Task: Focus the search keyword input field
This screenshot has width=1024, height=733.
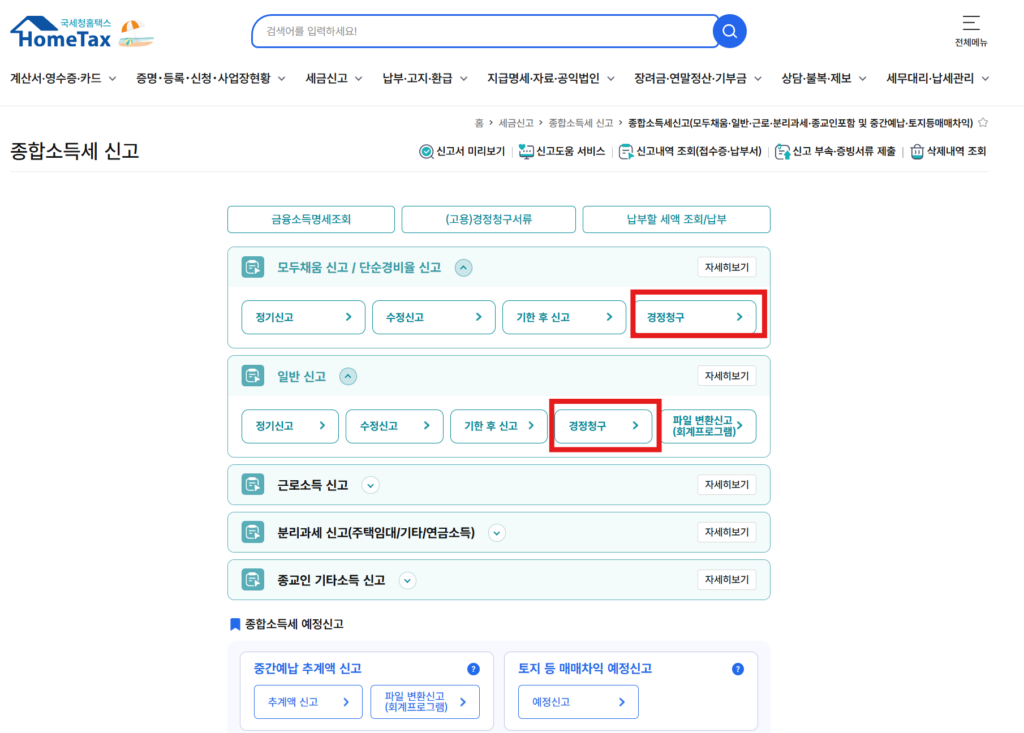Action: tap(483, 31)
